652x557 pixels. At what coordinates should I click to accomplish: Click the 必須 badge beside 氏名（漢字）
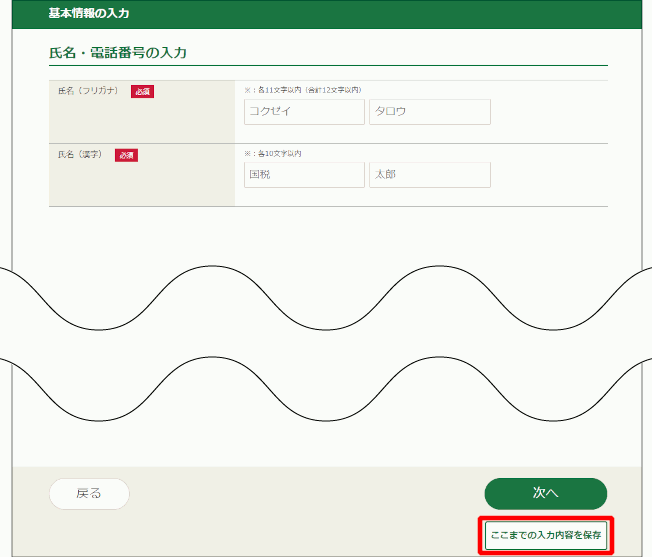[126, 155]
